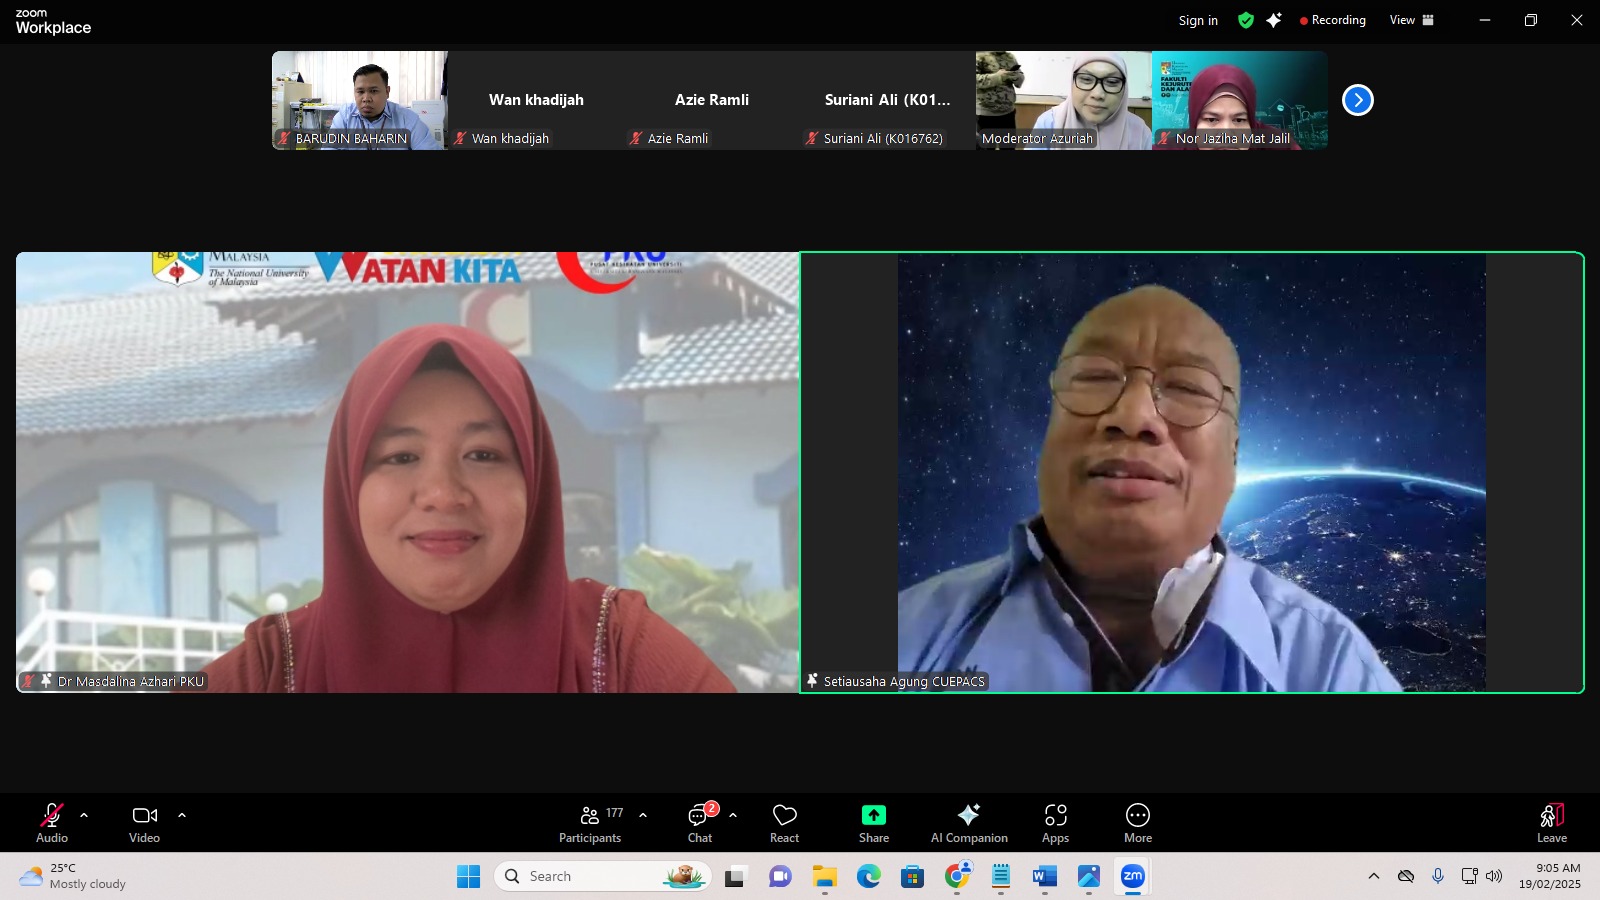This screenshot has width=1600, height=900.
Task: Click the encryption shield icon
Action: (x=1245, y=20)
